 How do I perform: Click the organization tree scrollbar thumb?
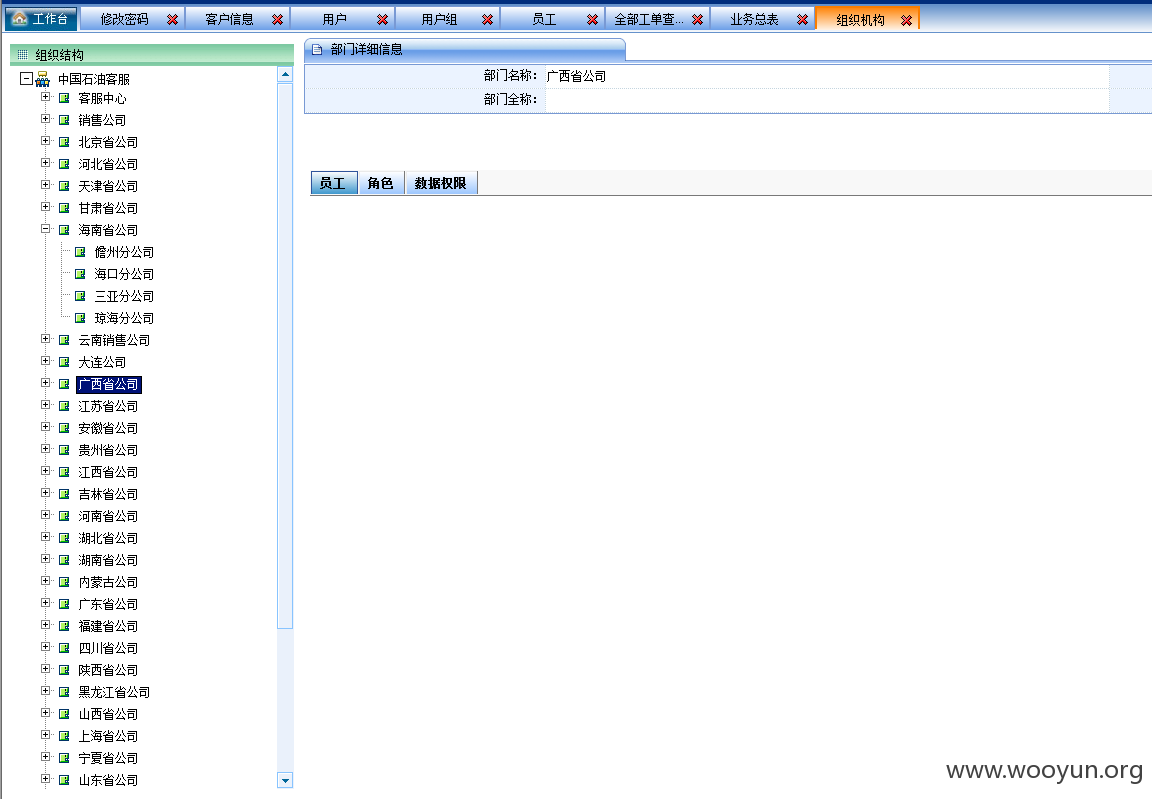[x=285, y=356]
